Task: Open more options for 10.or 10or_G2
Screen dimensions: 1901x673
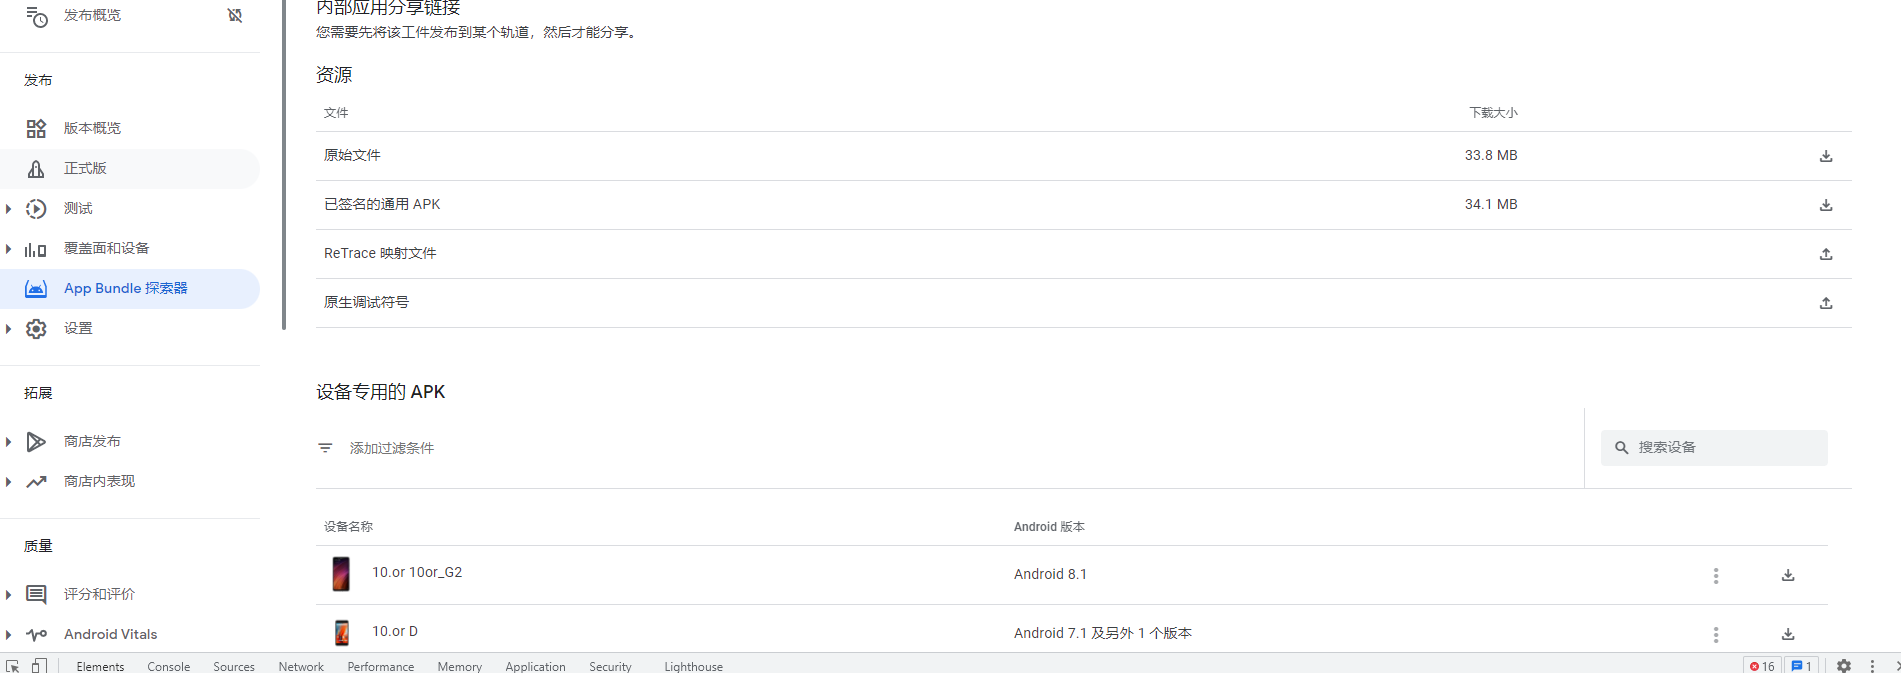Action: tap(1715, 575)
